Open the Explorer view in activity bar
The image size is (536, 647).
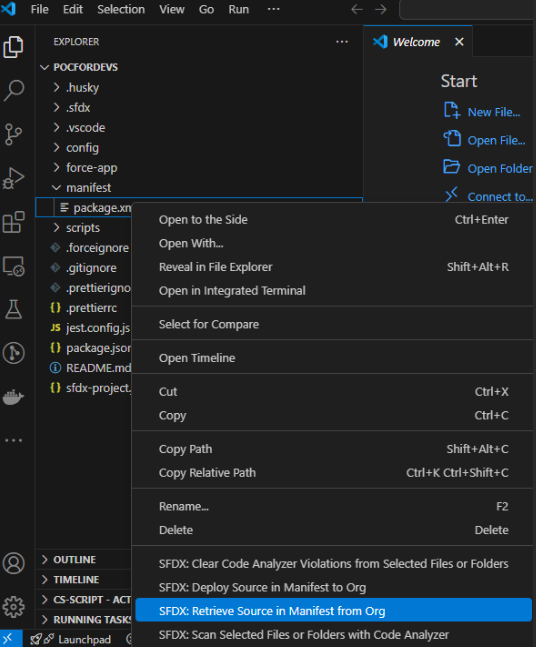(14, 47)
